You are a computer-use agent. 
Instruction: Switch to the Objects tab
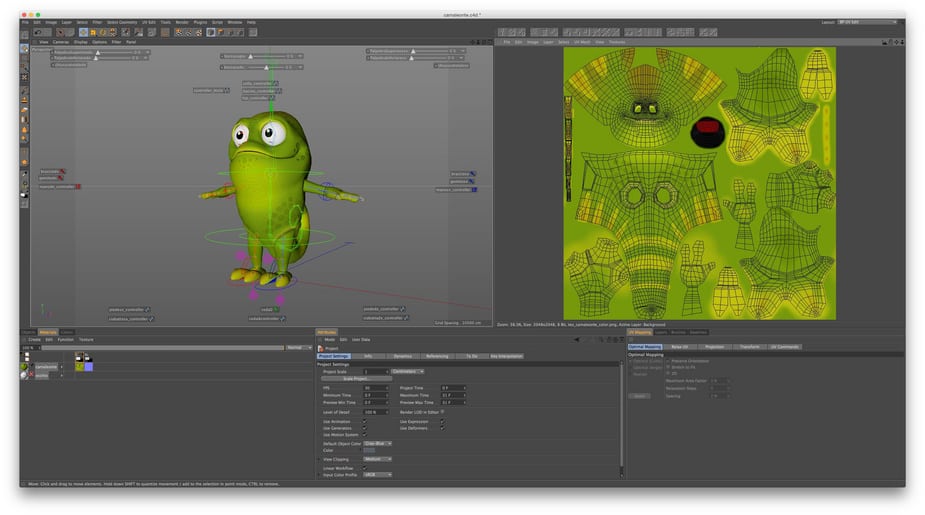click(x=29, y=332)
